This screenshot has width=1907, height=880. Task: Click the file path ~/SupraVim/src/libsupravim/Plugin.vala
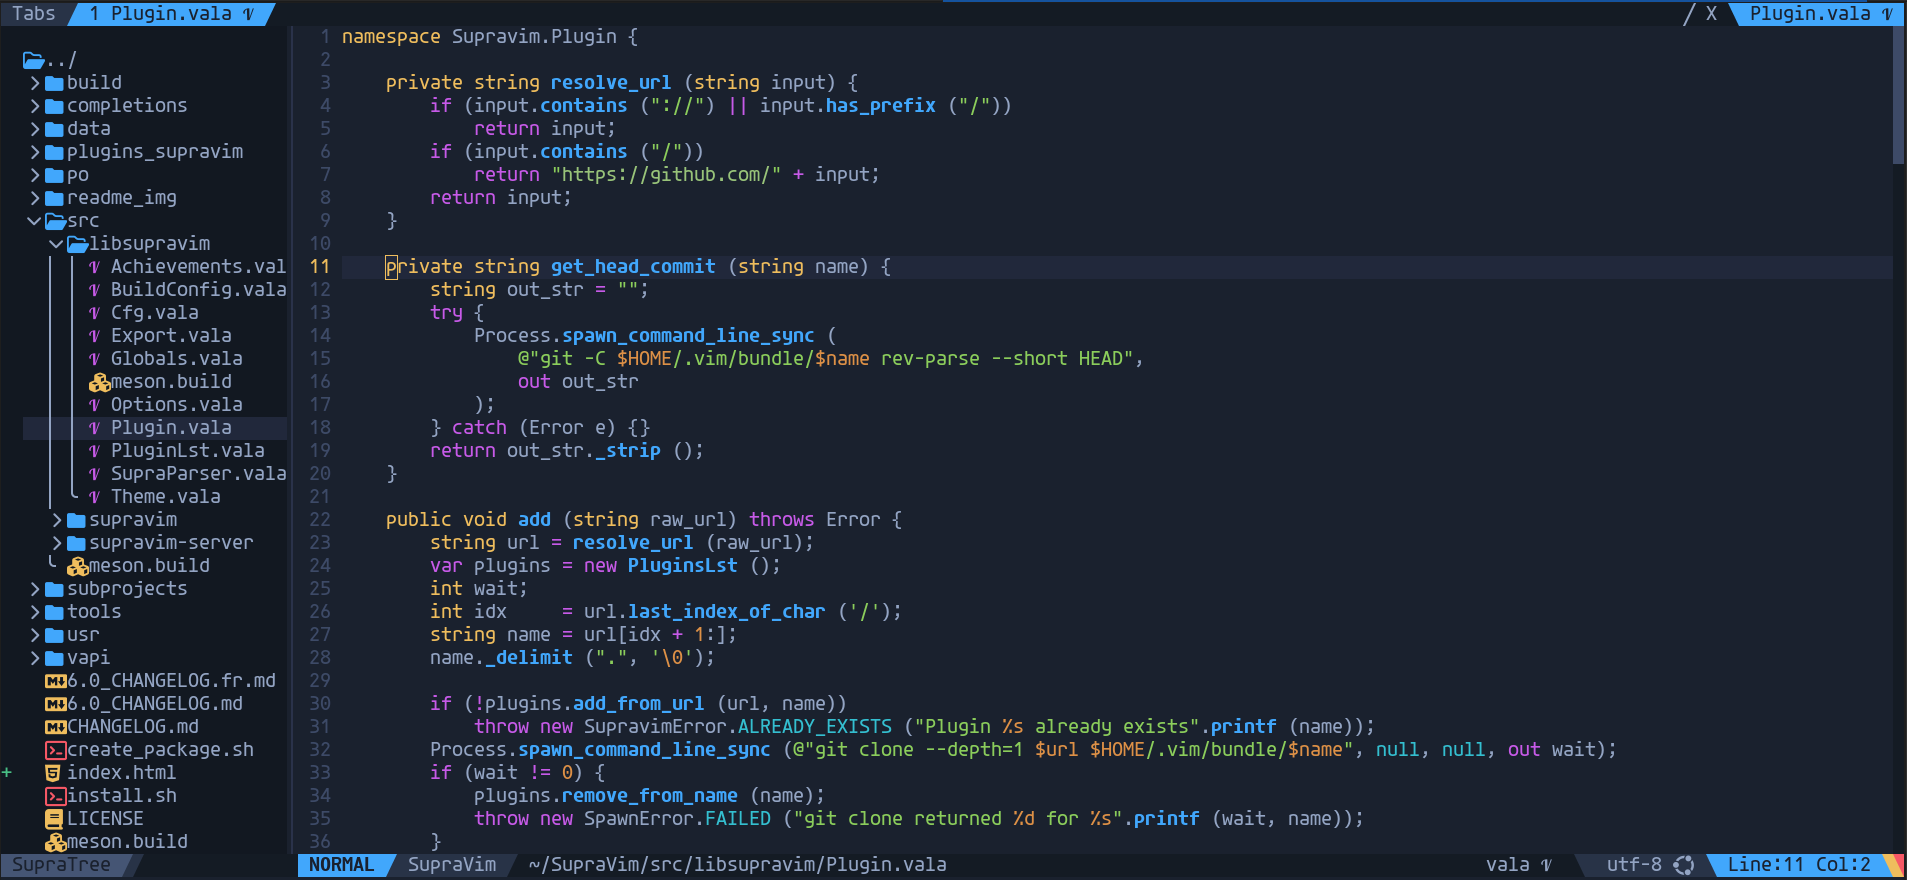(x=738, y=865)
